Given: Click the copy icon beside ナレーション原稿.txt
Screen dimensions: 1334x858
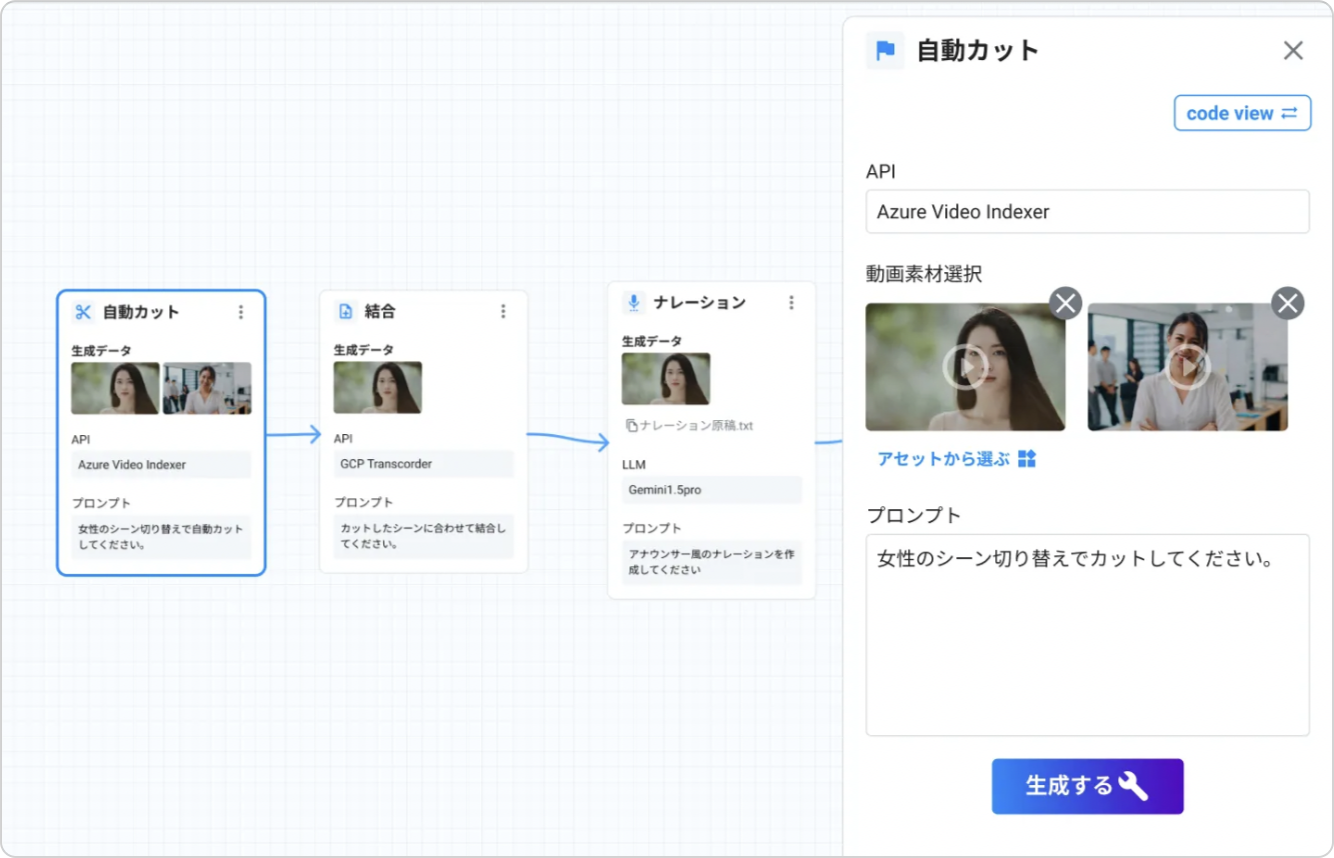Looking at the screenshot, I should [x=632, y=426].
